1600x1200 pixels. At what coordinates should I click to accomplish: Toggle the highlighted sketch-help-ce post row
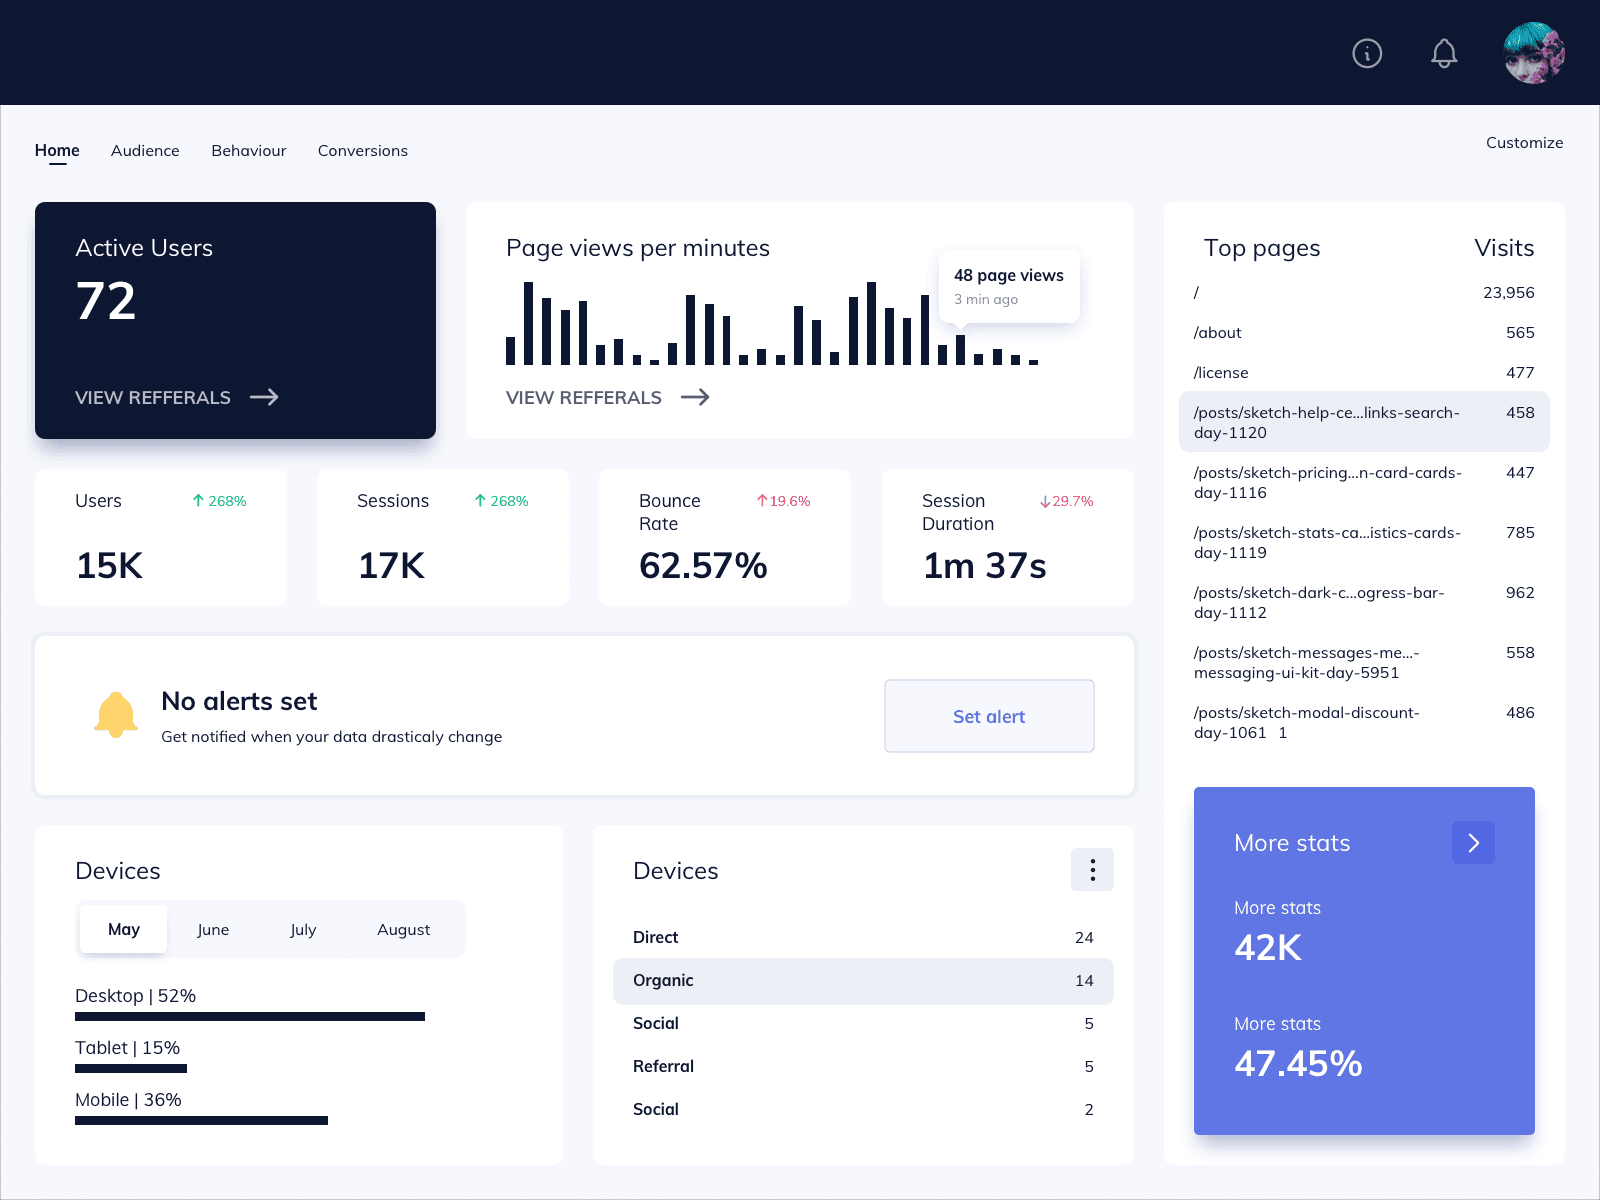click(1364, 421)
